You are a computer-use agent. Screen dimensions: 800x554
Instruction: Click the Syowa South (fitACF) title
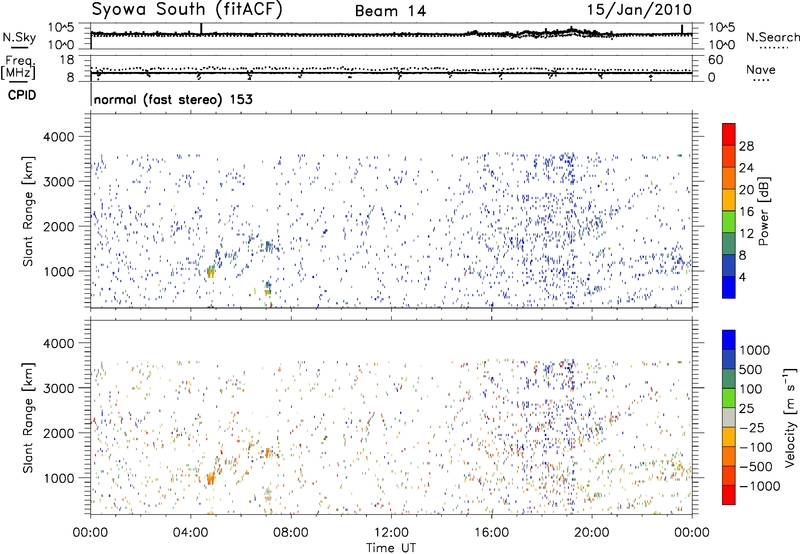point(187,10)
